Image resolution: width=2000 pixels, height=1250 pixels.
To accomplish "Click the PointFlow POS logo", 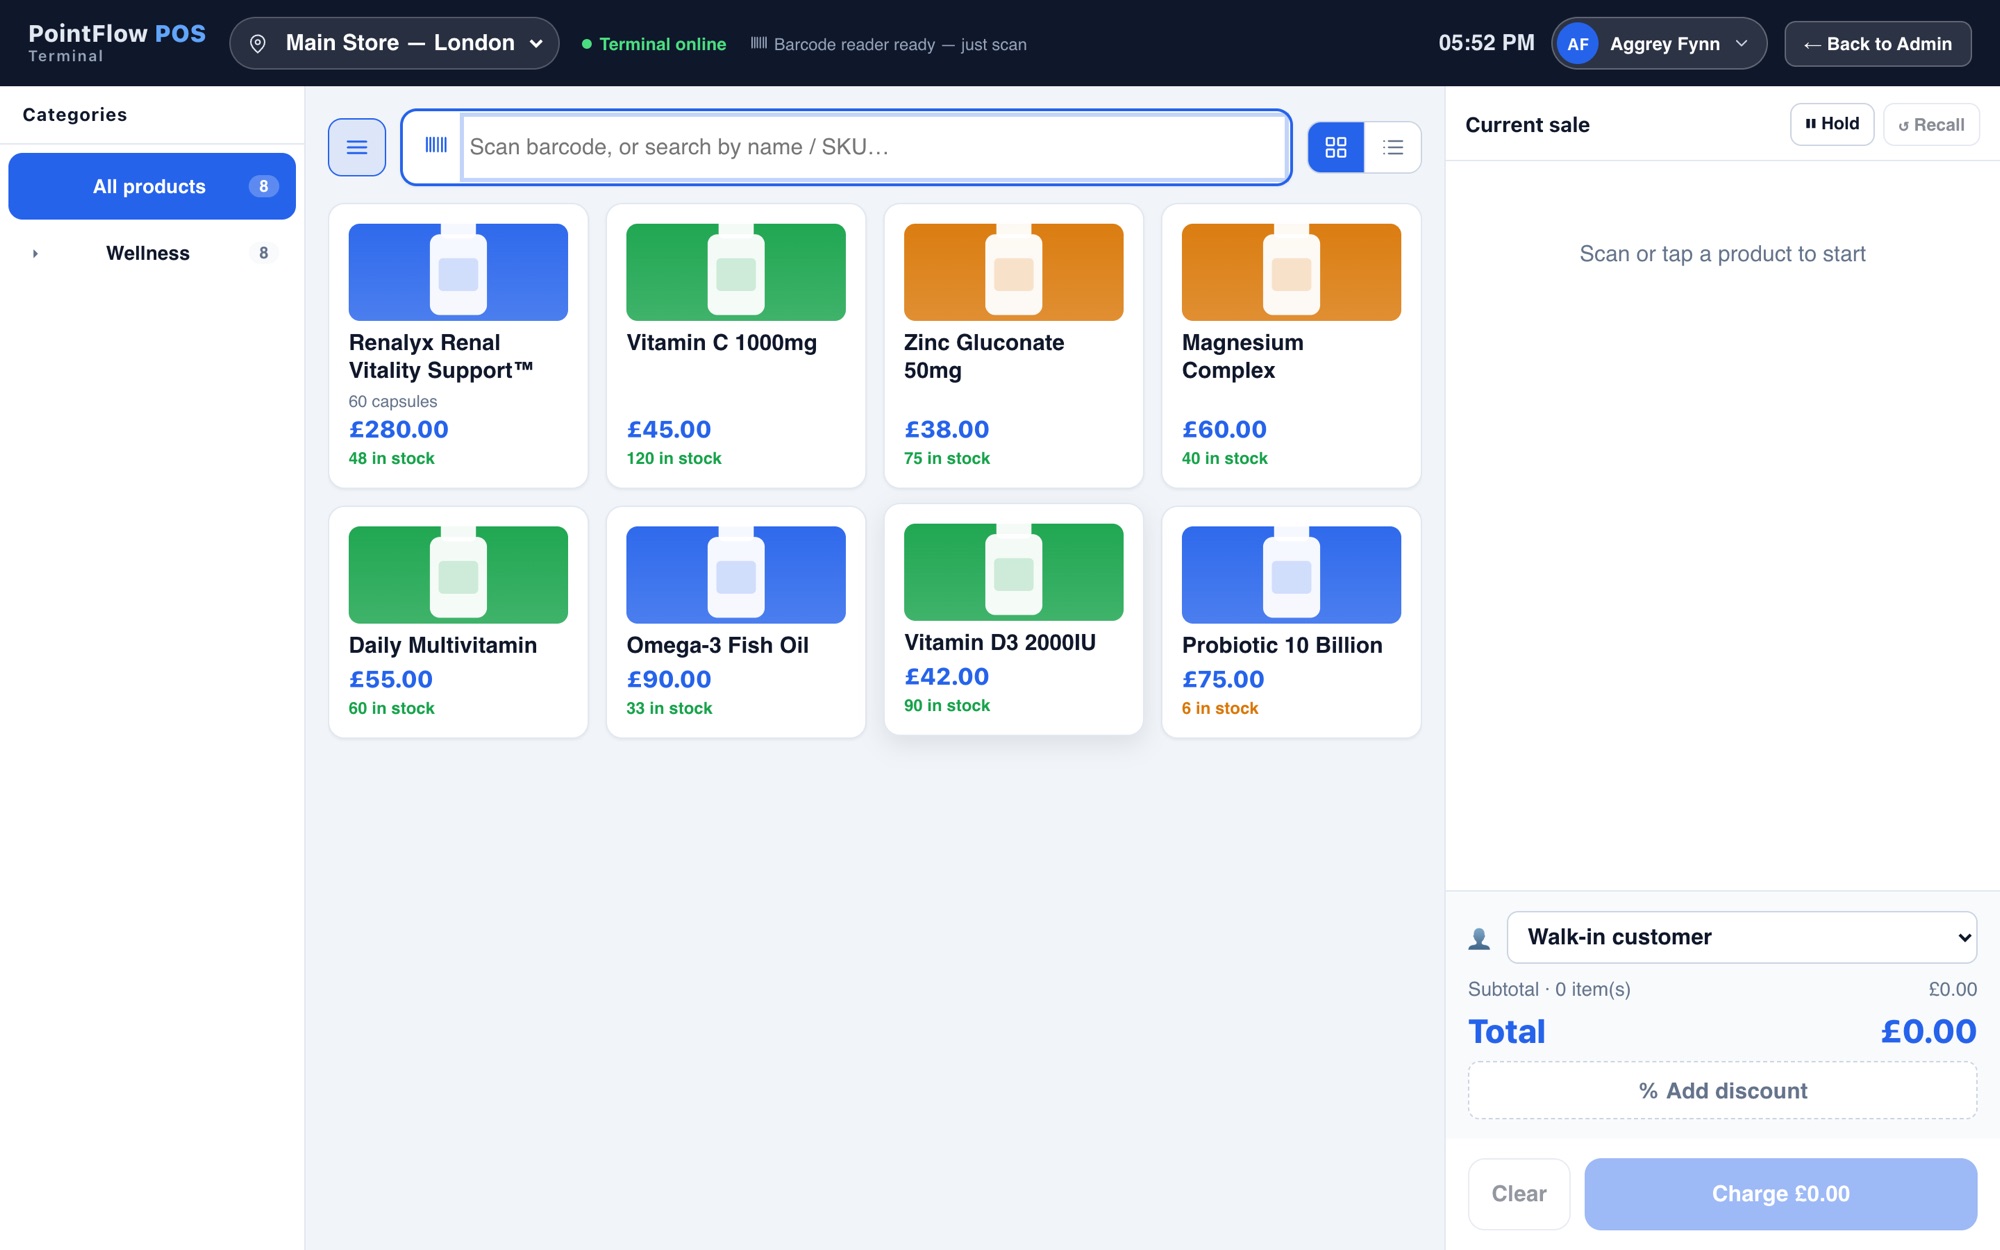I will click(117, 43).
